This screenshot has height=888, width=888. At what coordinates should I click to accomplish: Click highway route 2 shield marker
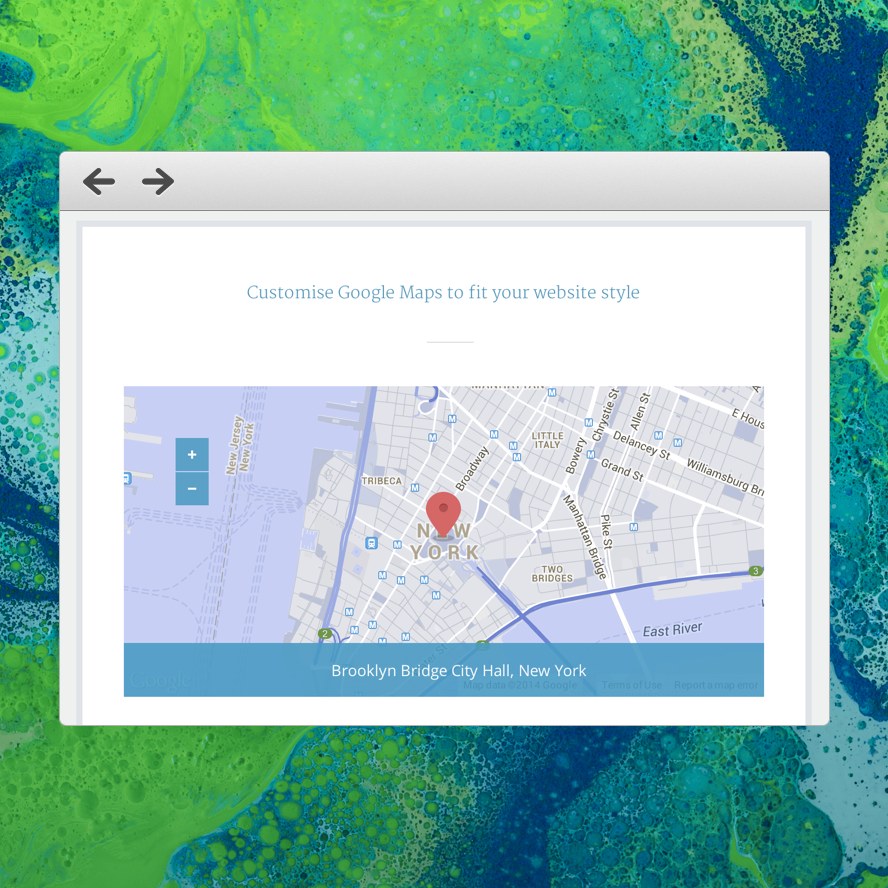click(x=325, y=633)
